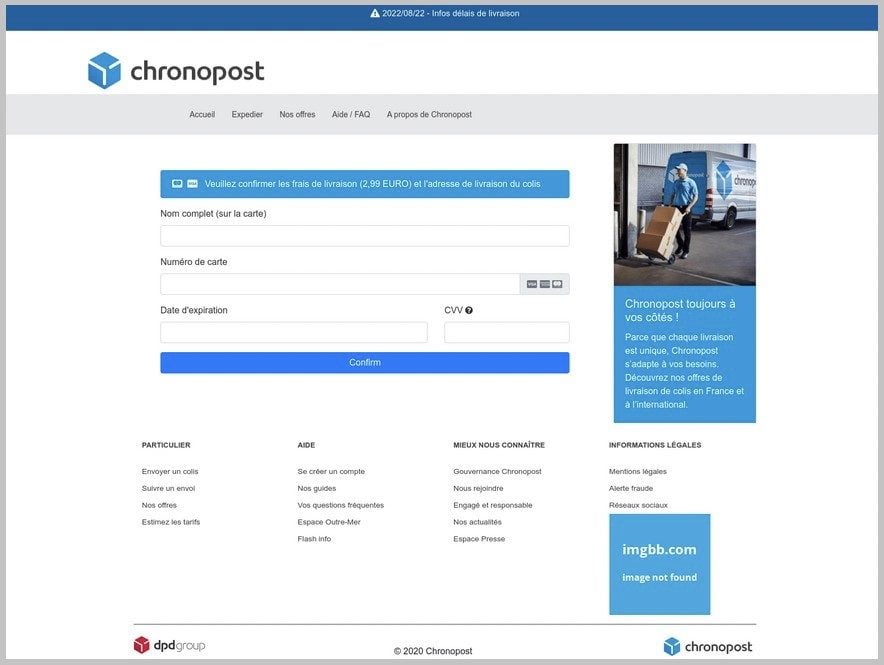The width and height of the screenshot is (884, 665).
Task: Open Flash info footer link
Action: tap(314, 539)
